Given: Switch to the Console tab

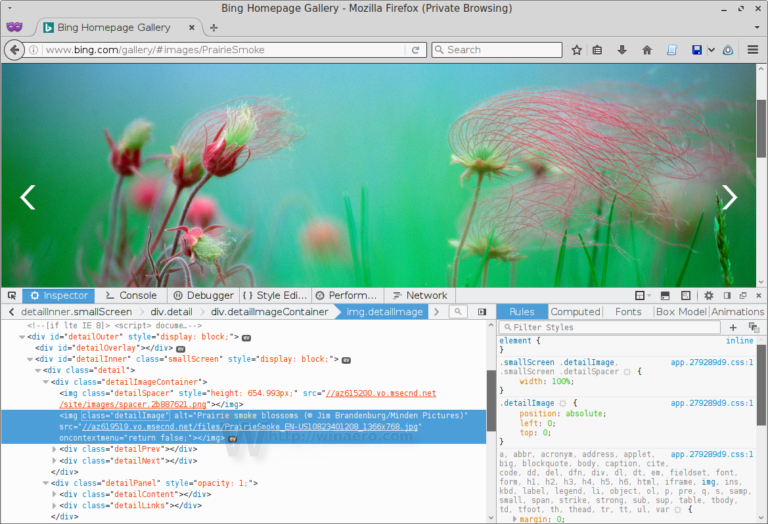Looking at the screenshot, I should point(131,295).
